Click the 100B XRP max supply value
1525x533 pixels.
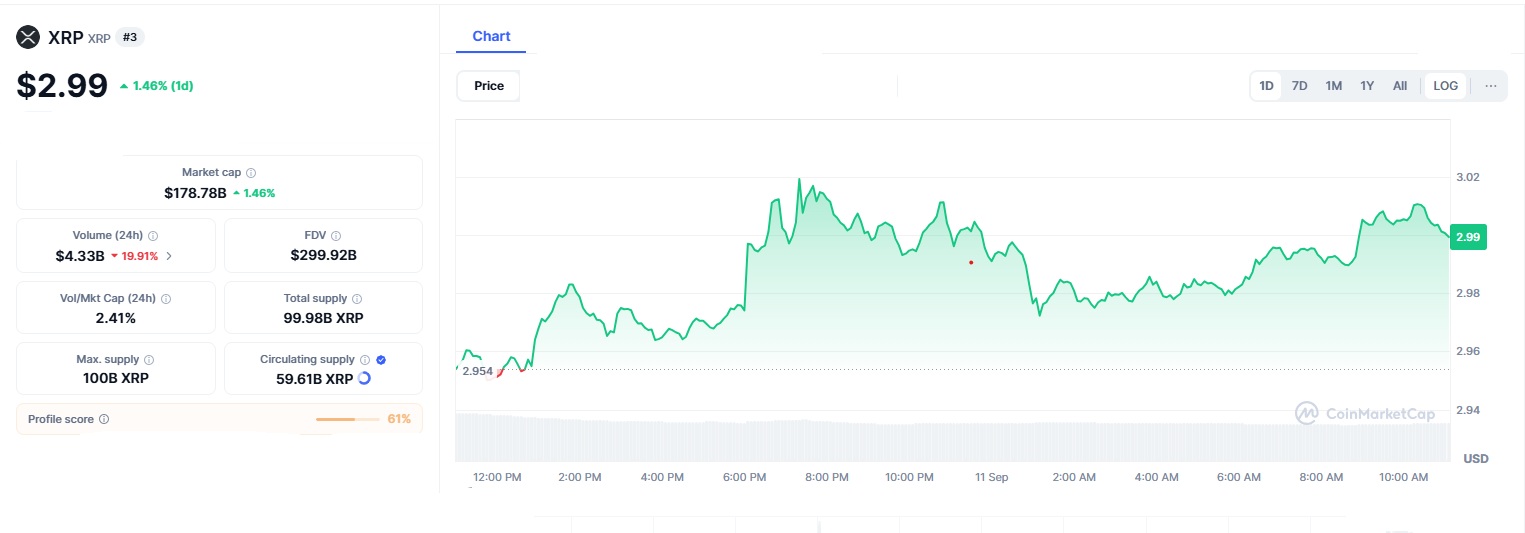coord(116,379)
